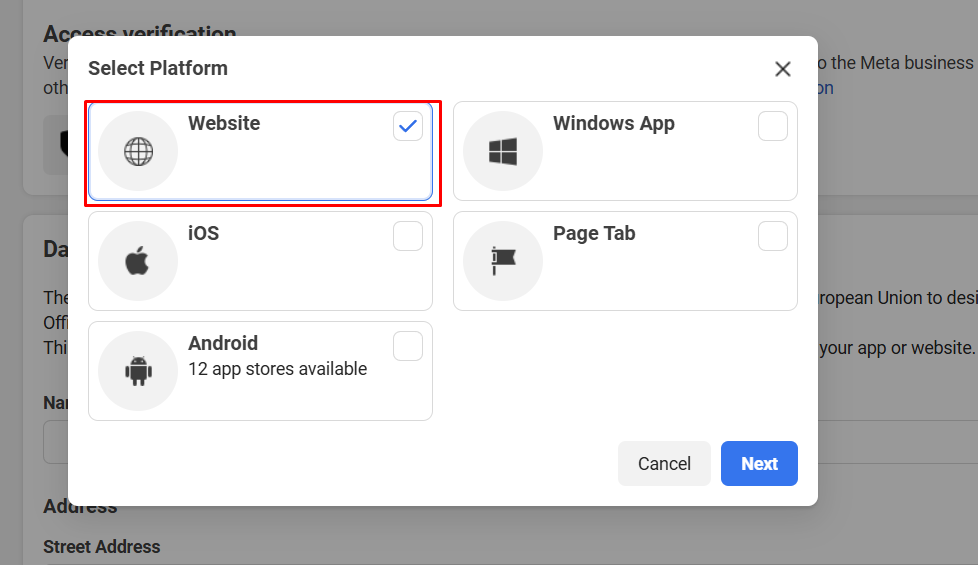
Task: Select the Page Tab label text
Action: click(x=594, y=233)
